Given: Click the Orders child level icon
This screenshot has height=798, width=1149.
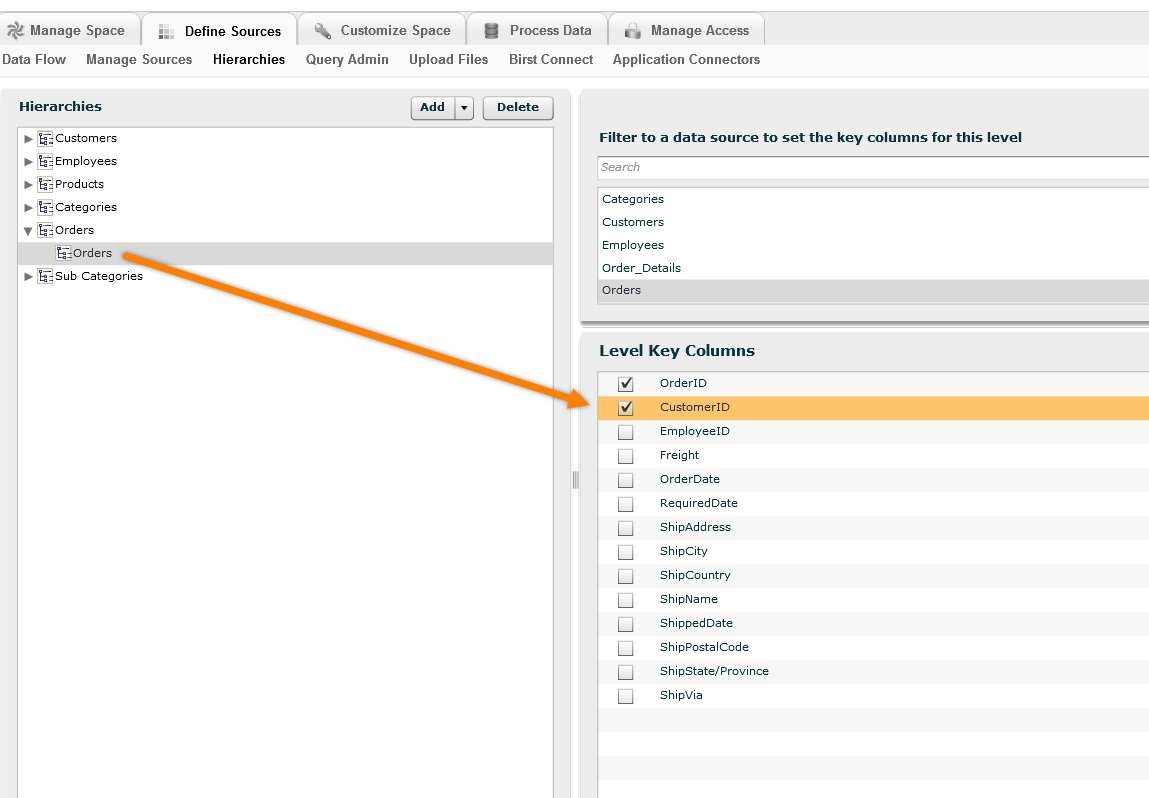Looking at the screenshot, I should 64,254.
